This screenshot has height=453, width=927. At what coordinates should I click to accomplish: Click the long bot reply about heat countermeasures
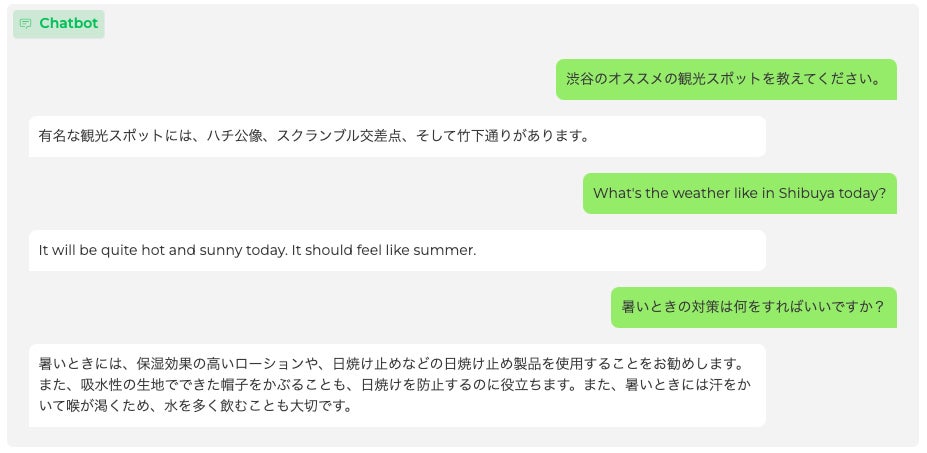(x=397, y=385)
